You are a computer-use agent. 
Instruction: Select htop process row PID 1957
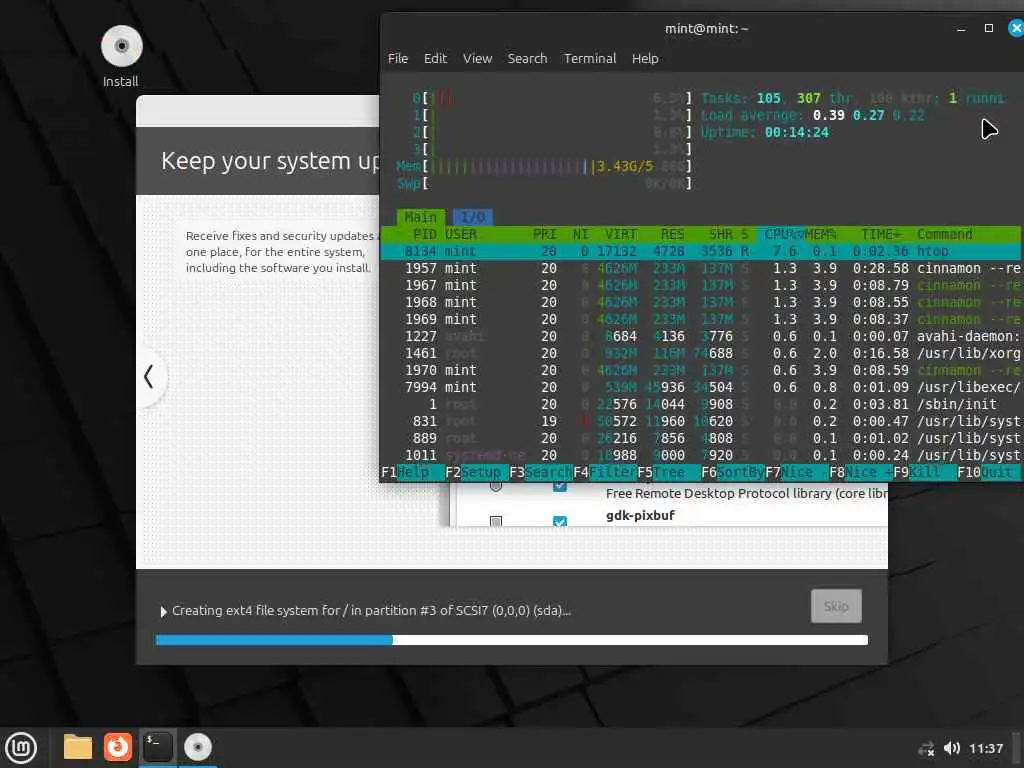[700, 268]
